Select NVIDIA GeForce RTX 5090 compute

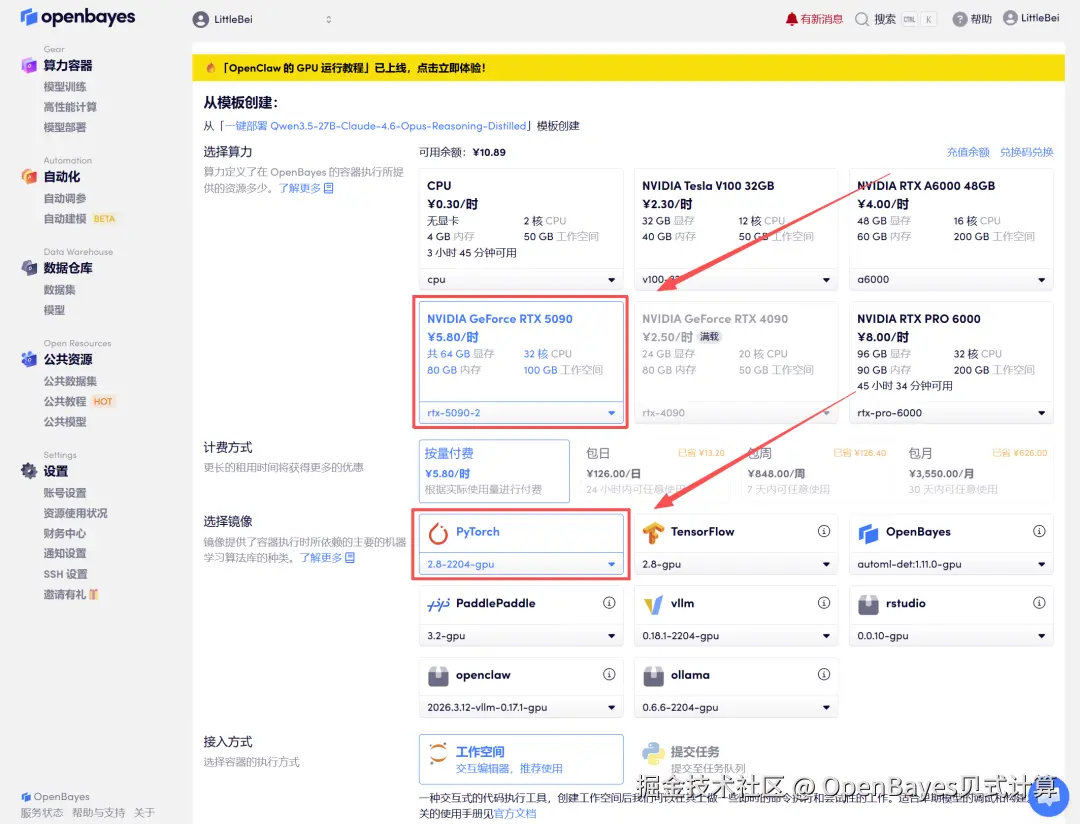coord(521,352)
